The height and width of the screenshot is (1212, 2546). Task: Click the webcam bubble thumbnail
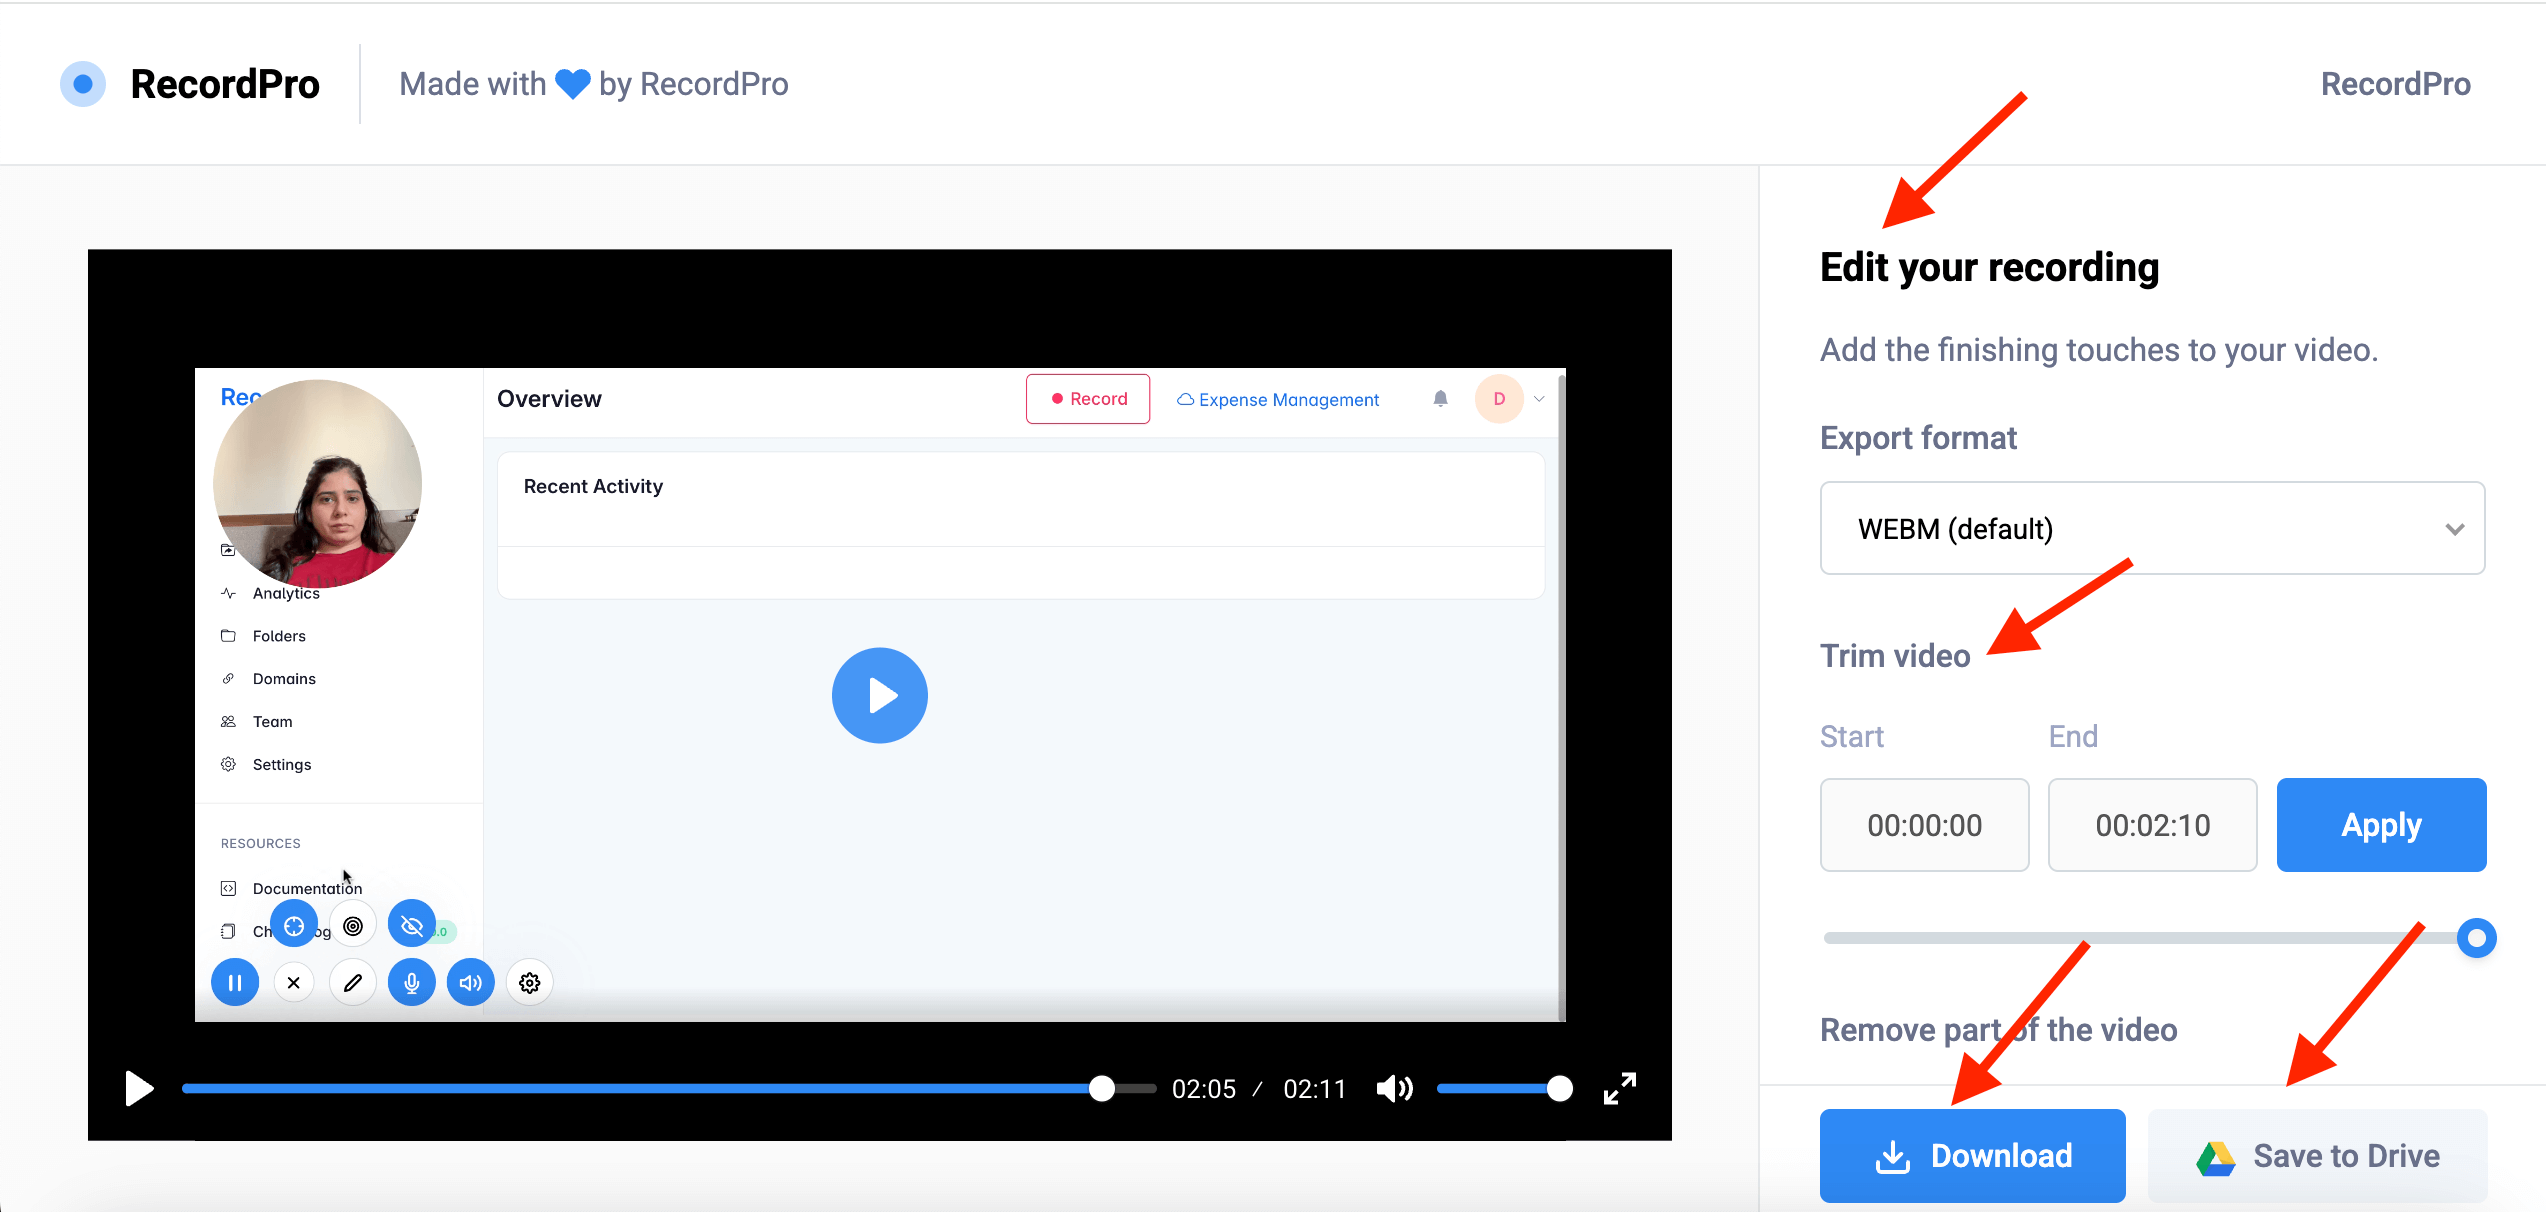[318, 484]
